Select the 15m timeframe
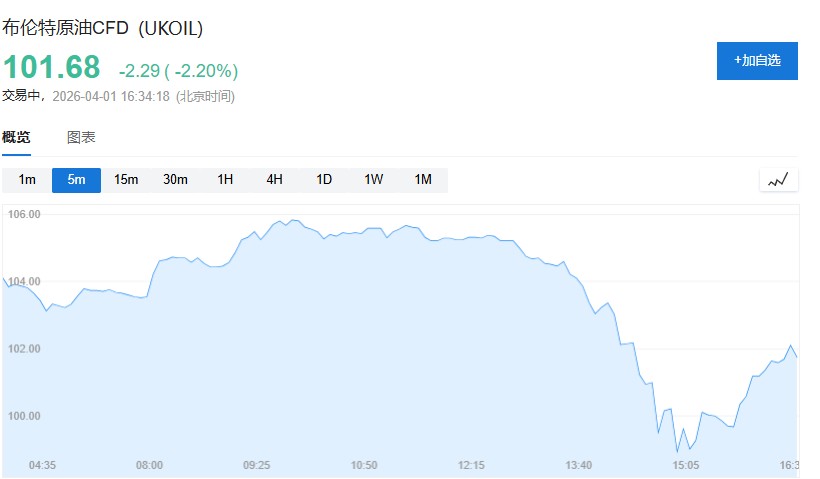This screenshot has height=479, width=820. [126, 180]
